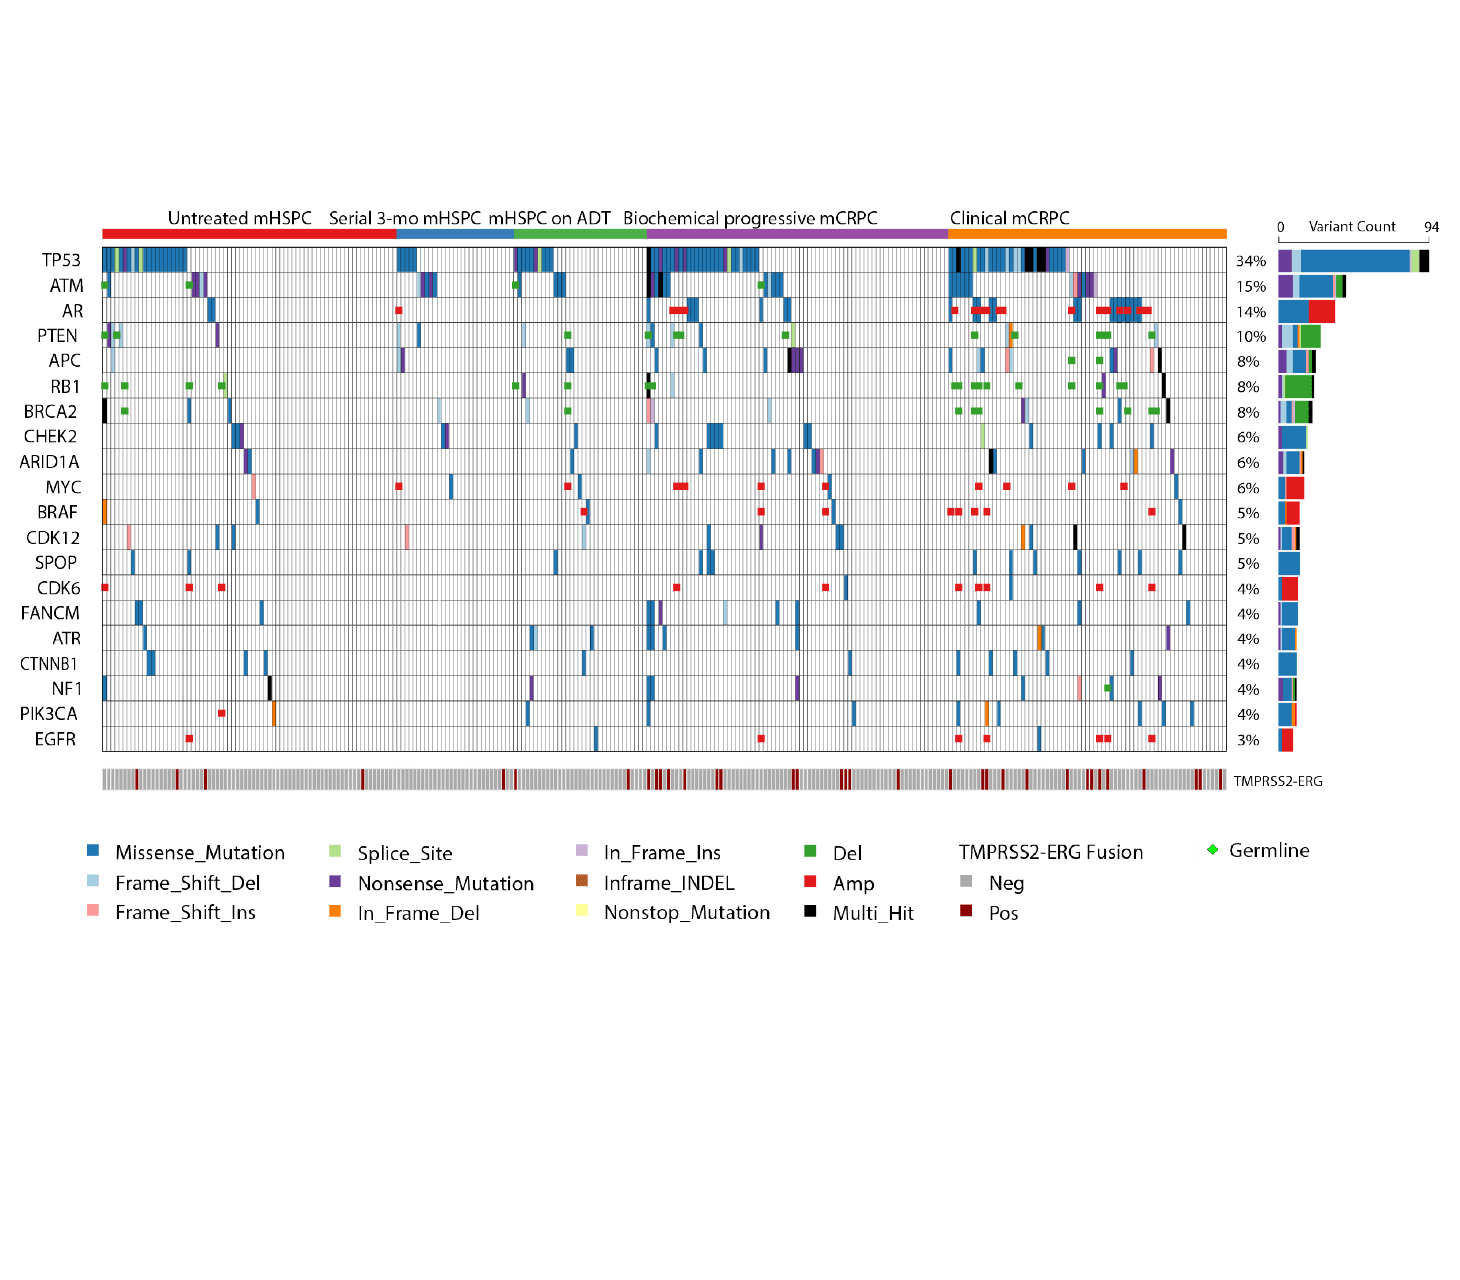This screenshot has height=1280, width=1460.
Task: Click the Missense_Mutation blue legend swatch
Action: coord(93,851)
